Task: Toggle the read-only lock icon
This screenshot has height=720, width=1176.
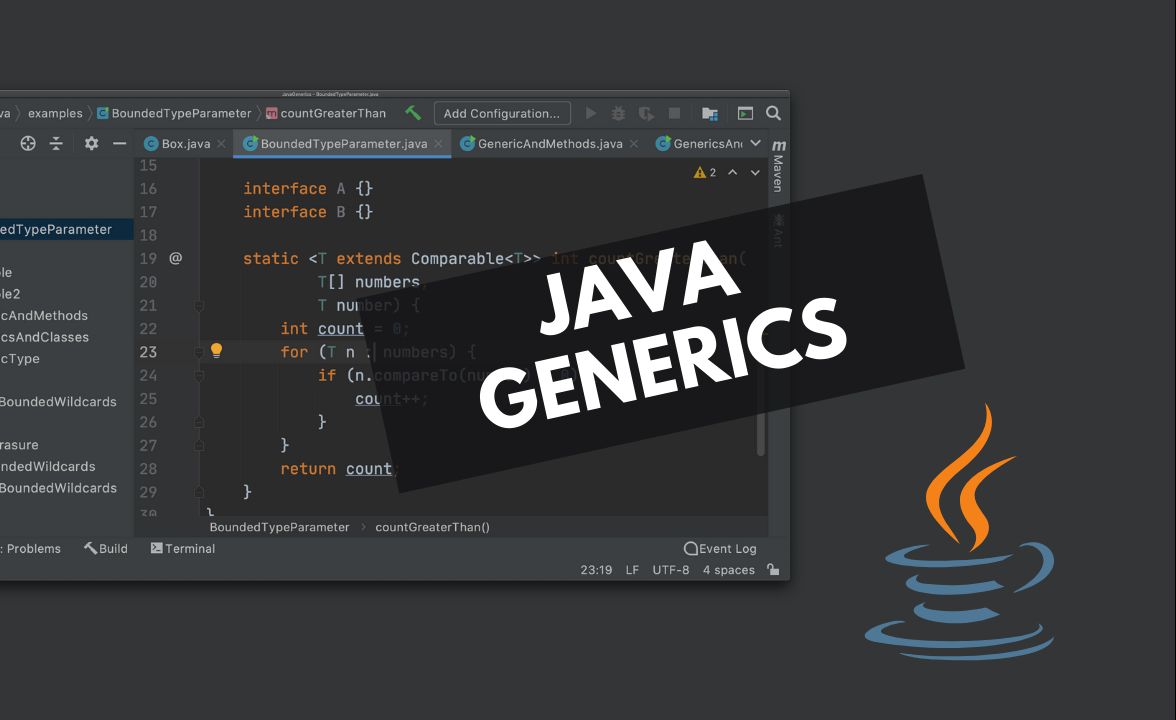Action: point(772,570)
